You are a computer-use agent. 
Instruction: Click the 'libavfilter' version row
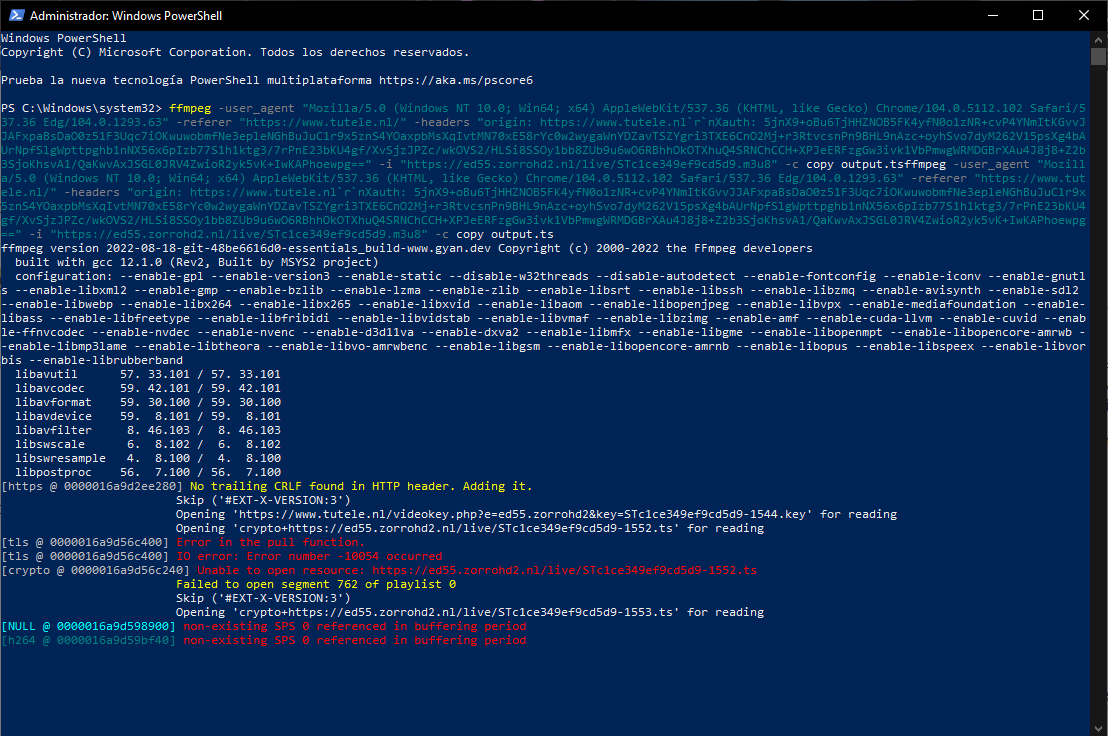point(148,430)
